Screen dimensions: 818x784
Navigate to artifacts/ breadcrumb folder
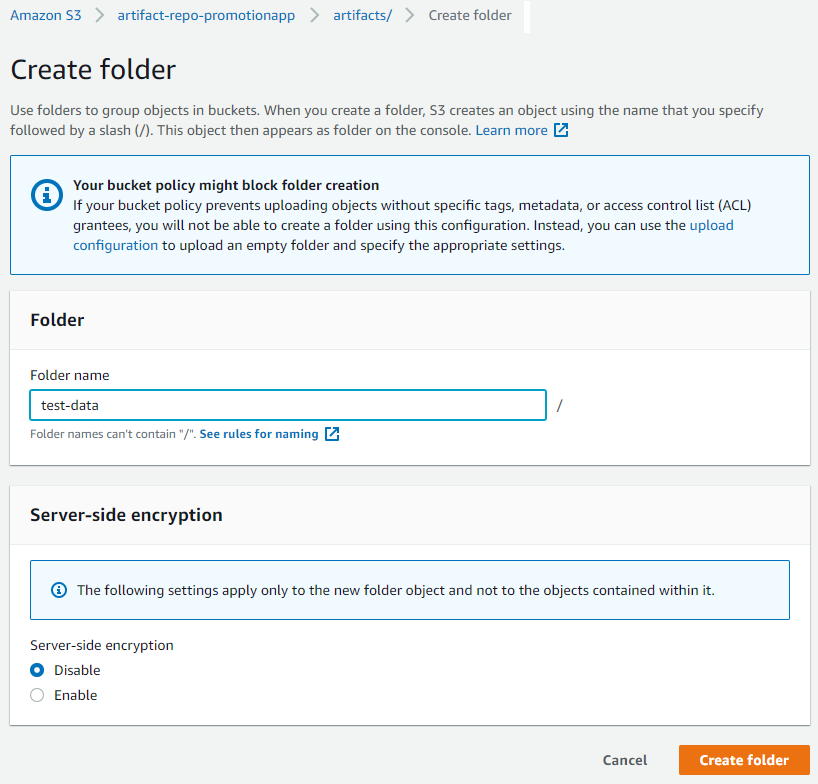pyautogui.click(x=363, y=16)
